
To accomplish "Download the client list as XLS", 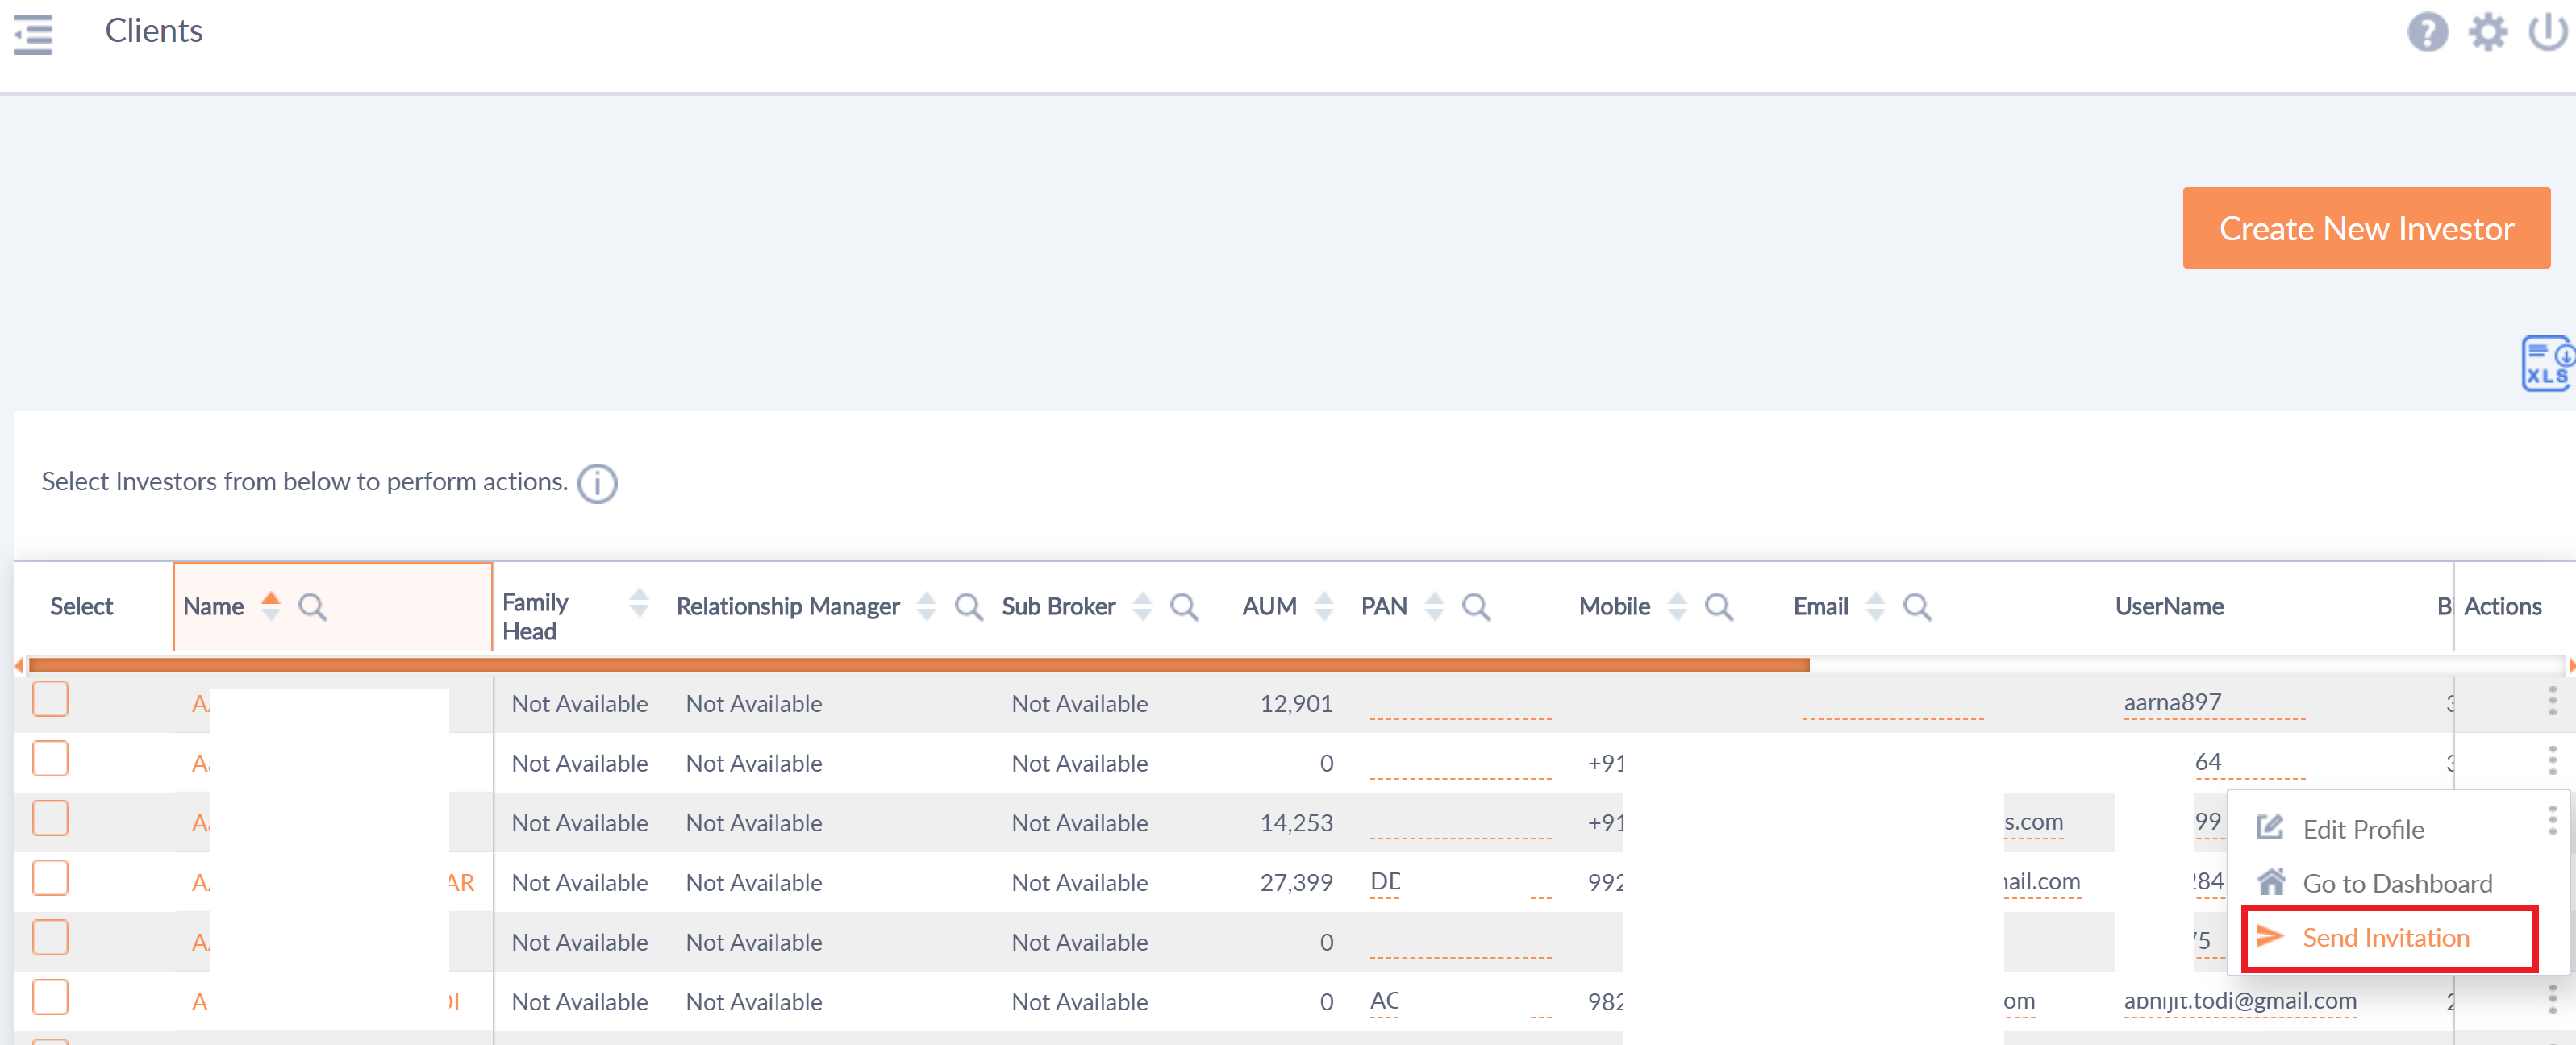I will [2545, 364].
